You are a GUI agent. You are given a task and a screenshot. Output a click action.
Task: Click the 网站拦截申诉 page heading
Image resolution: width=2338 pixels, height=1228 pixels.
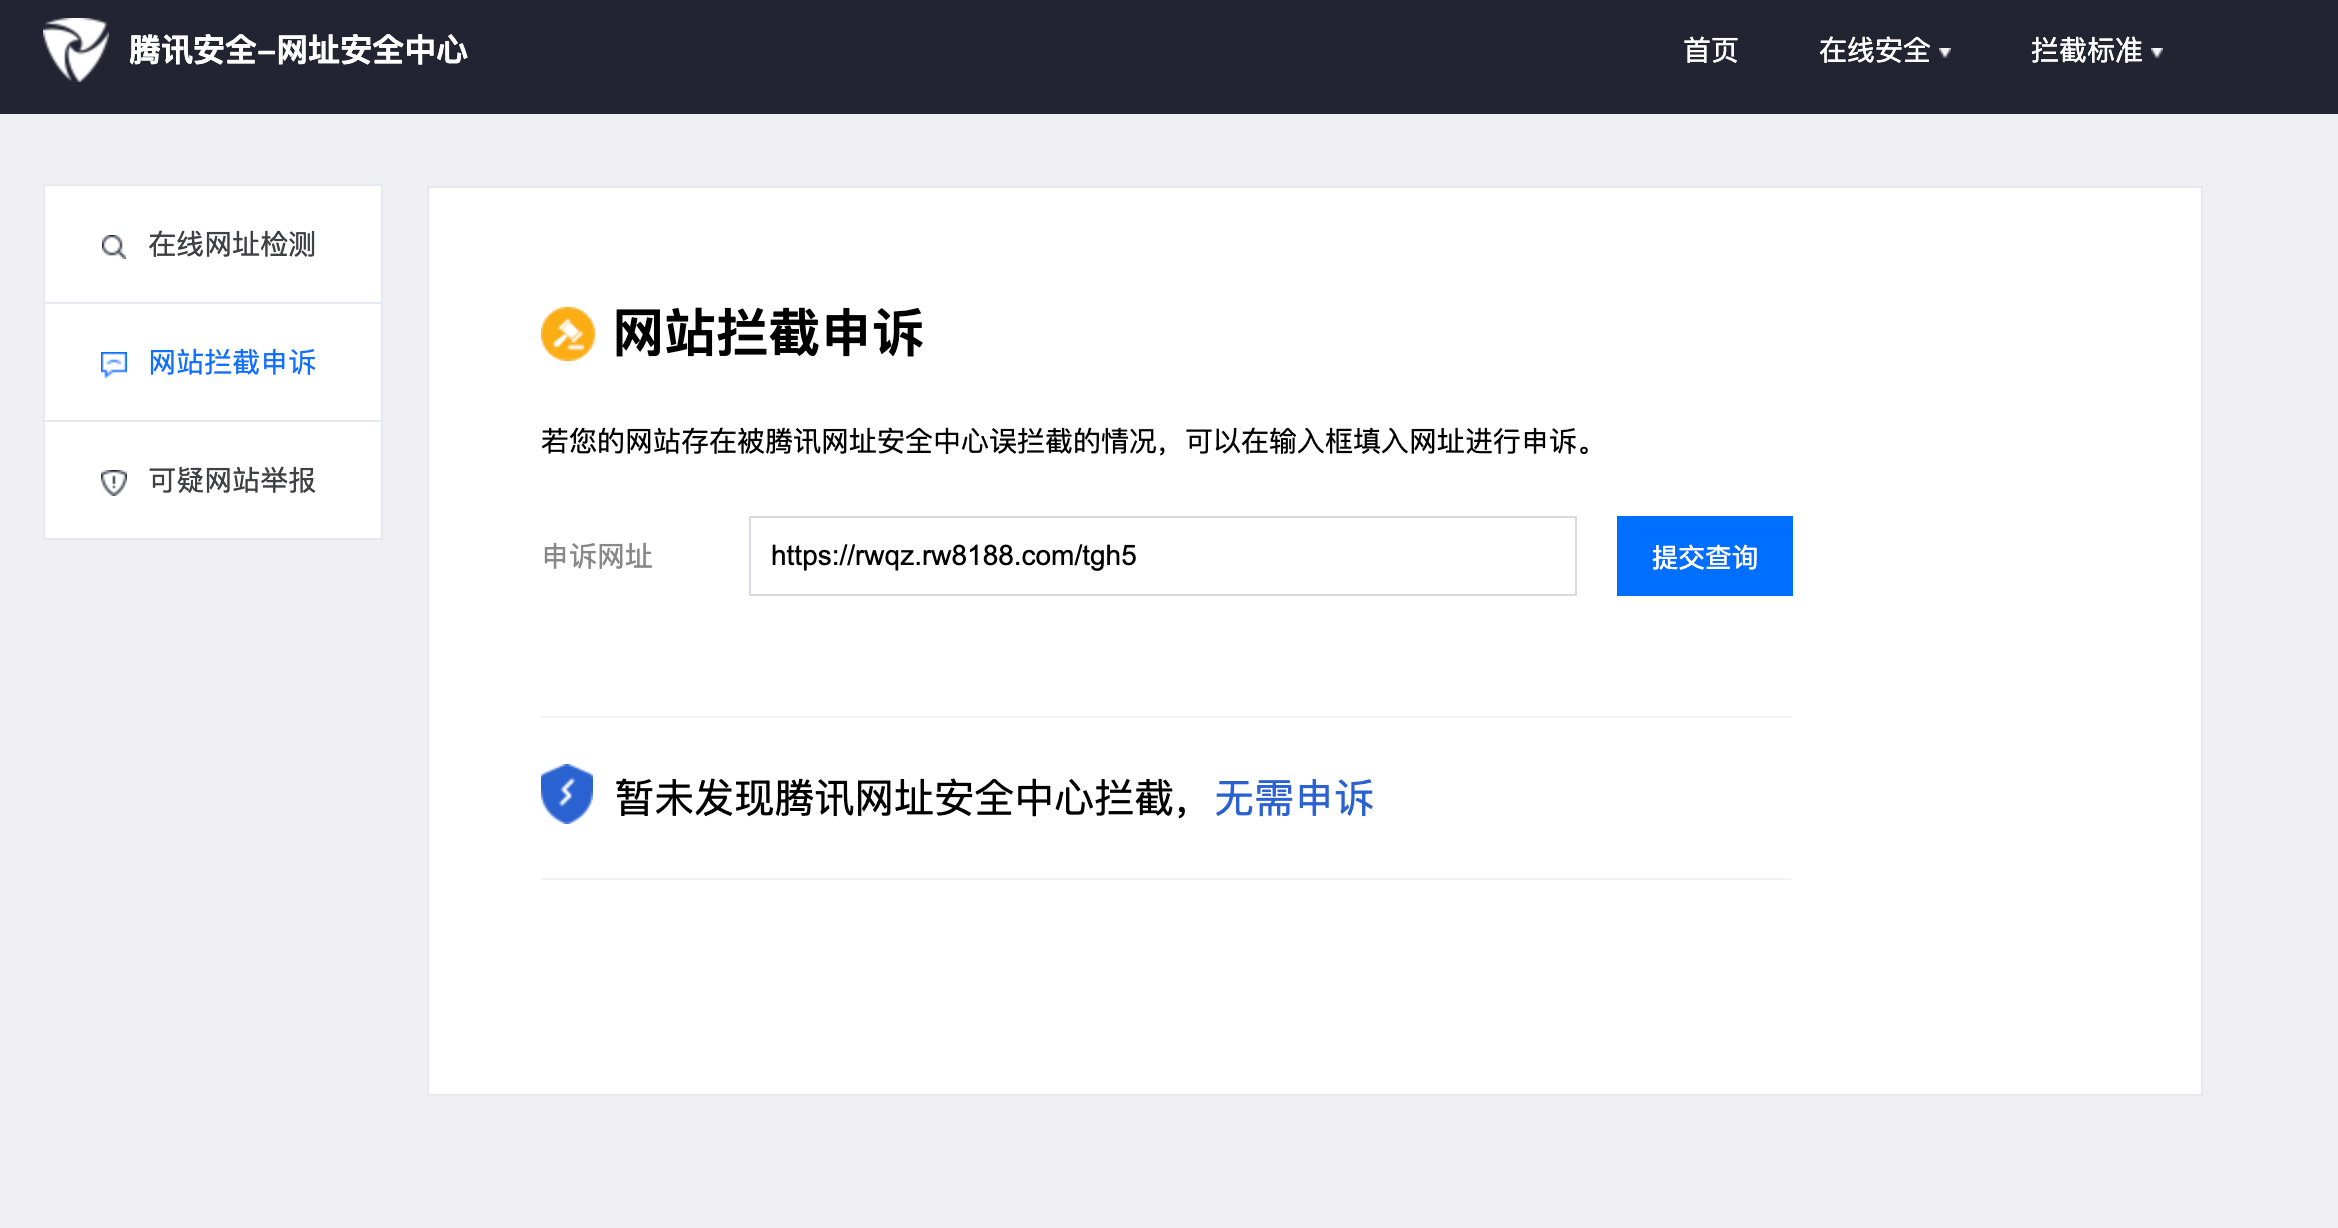coord(768,334)
